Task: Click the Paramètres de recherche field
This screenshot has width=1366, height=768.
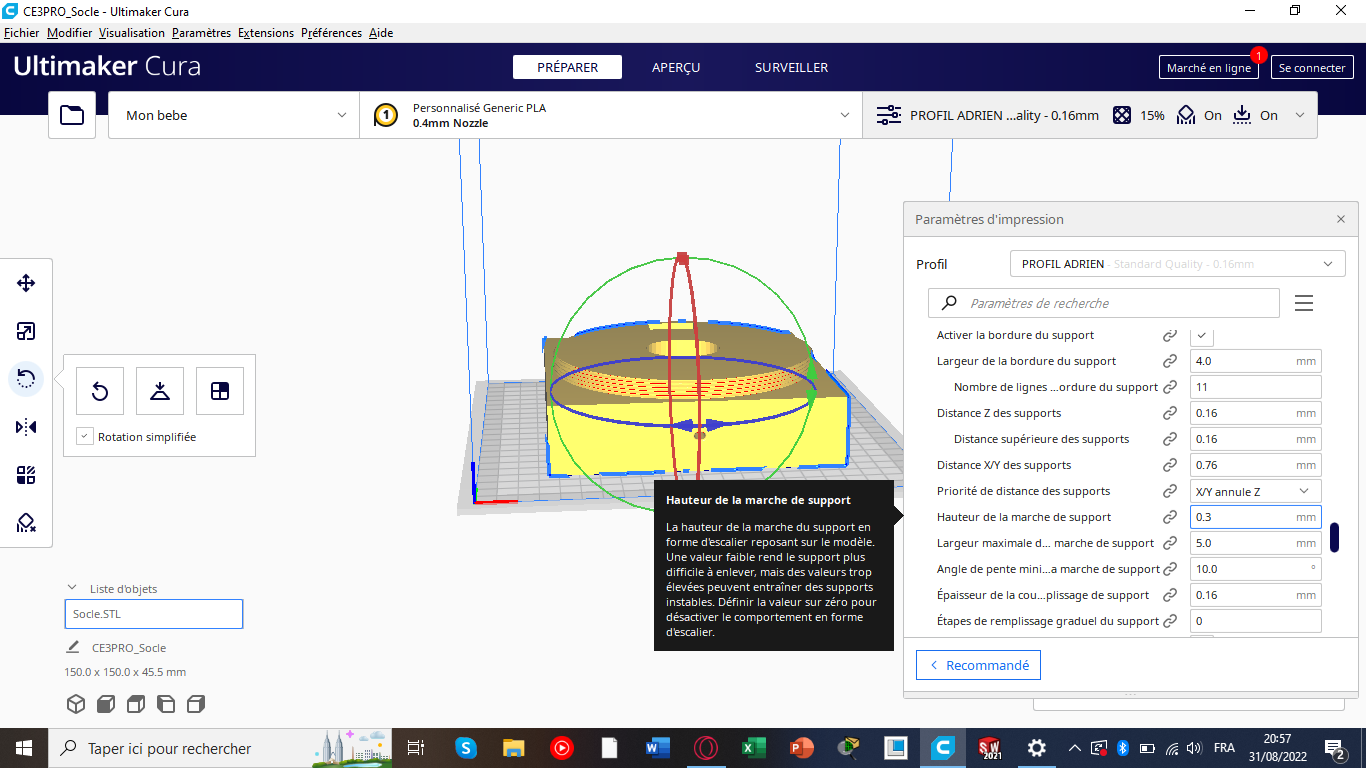Action: pos(1104,303)
